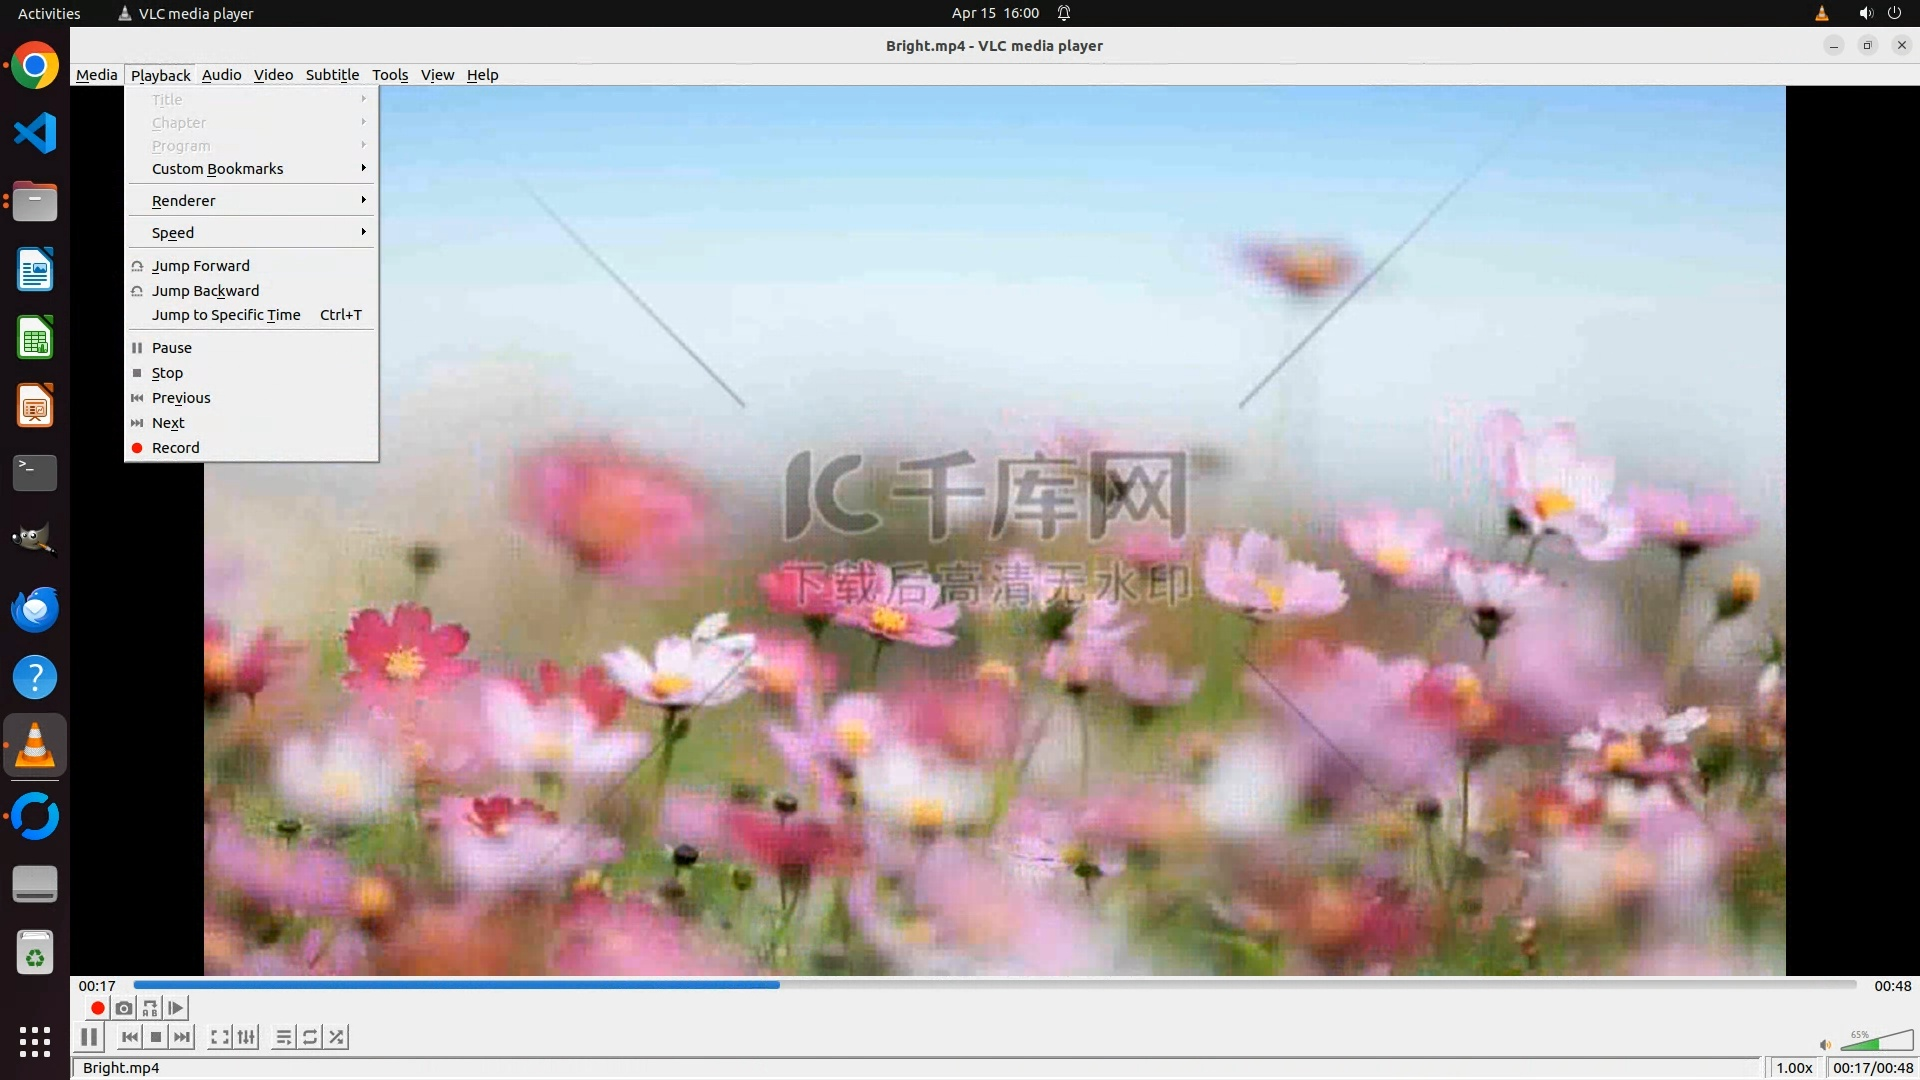Click the red record button in toolbar
This screenshot has height=1080, width=1920.
tap(97, 1008)
